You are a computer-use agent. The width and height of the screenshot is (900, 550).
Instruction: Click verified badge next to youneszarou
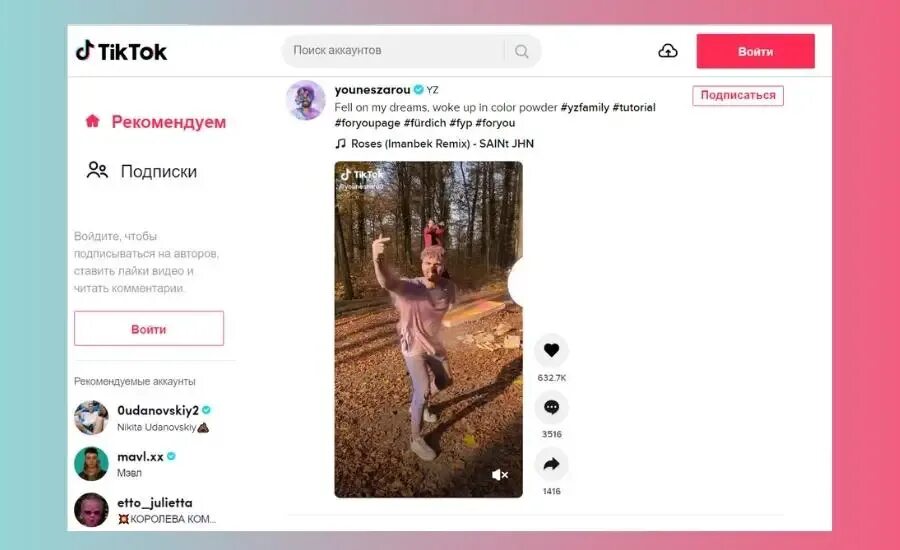click(418, 90)
